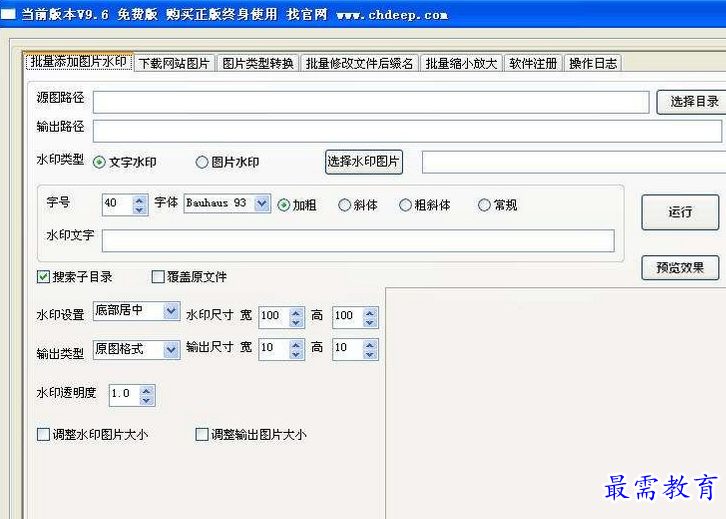Uncheck the 搜索子目录 checkbox
Viewport: 726px width, 519px height.
43,277
